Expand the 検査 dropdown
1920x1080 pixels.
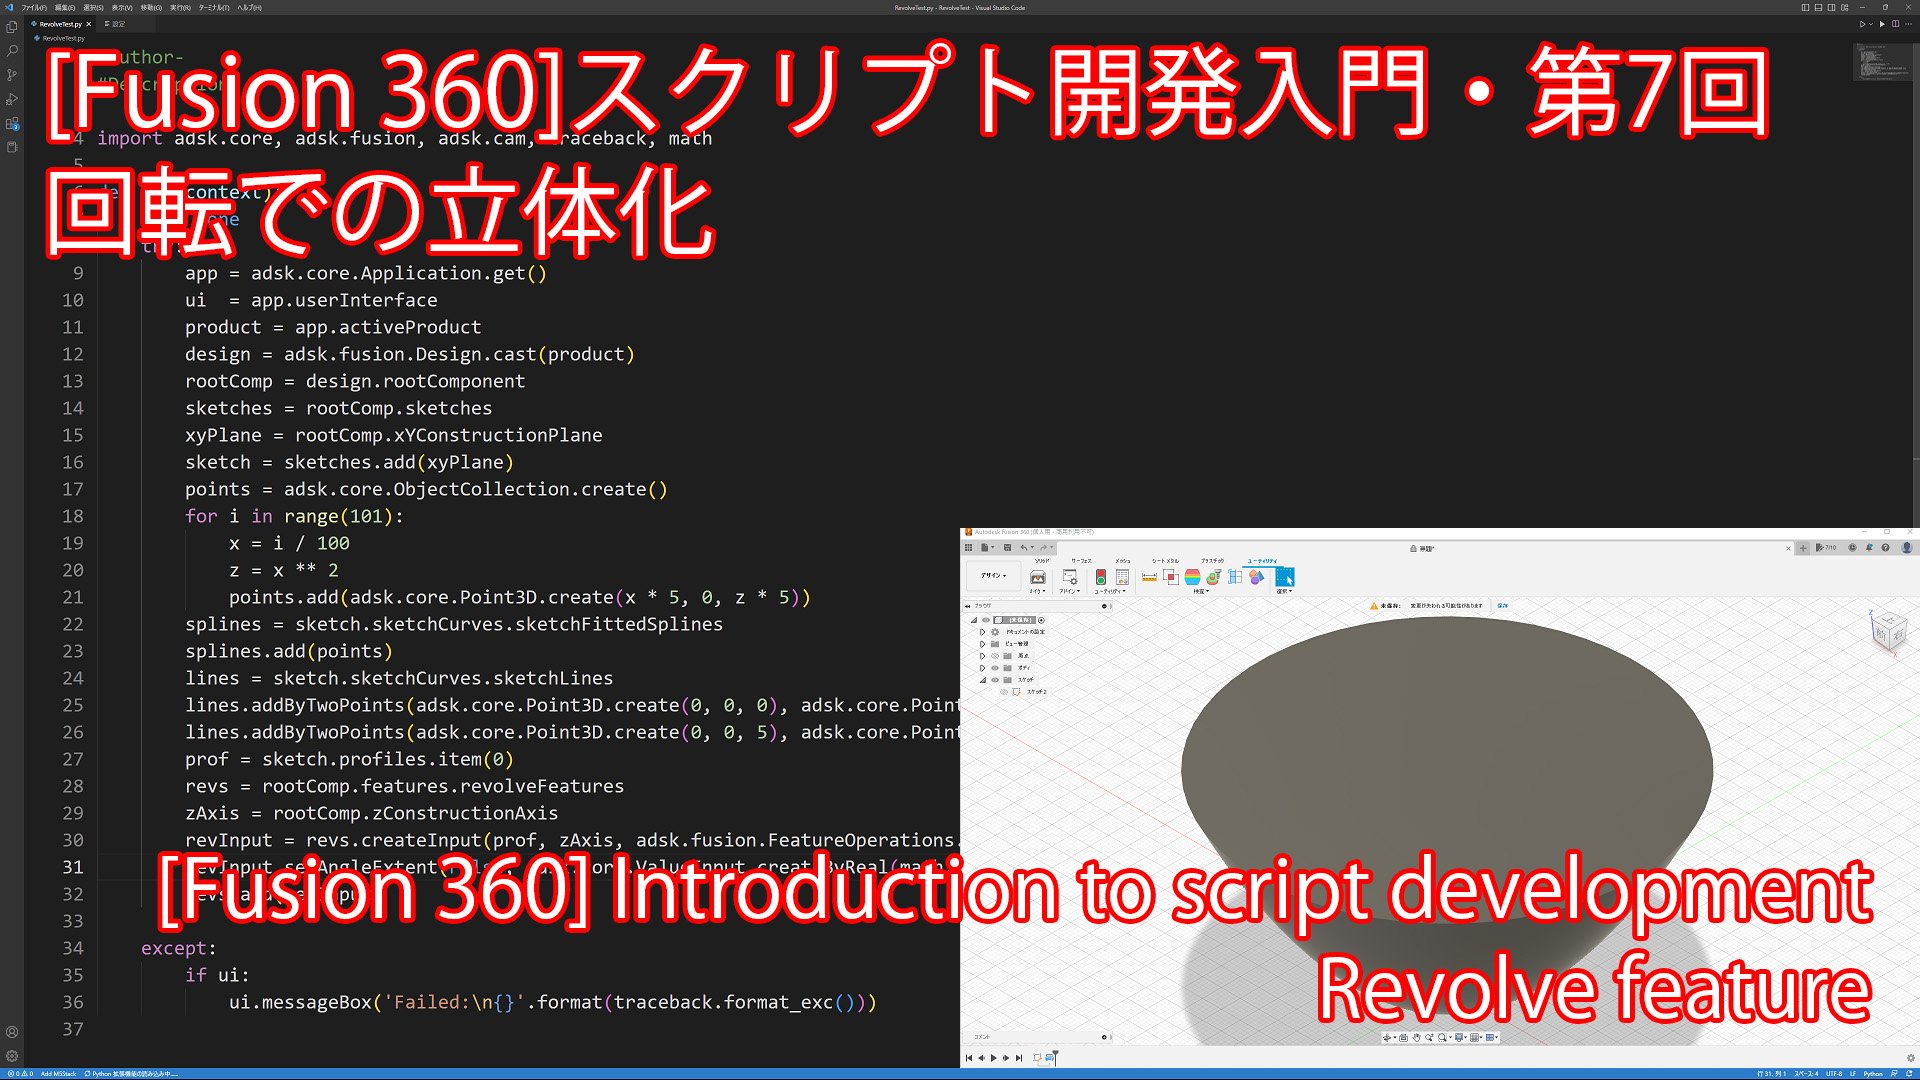tap(1200, 591)
